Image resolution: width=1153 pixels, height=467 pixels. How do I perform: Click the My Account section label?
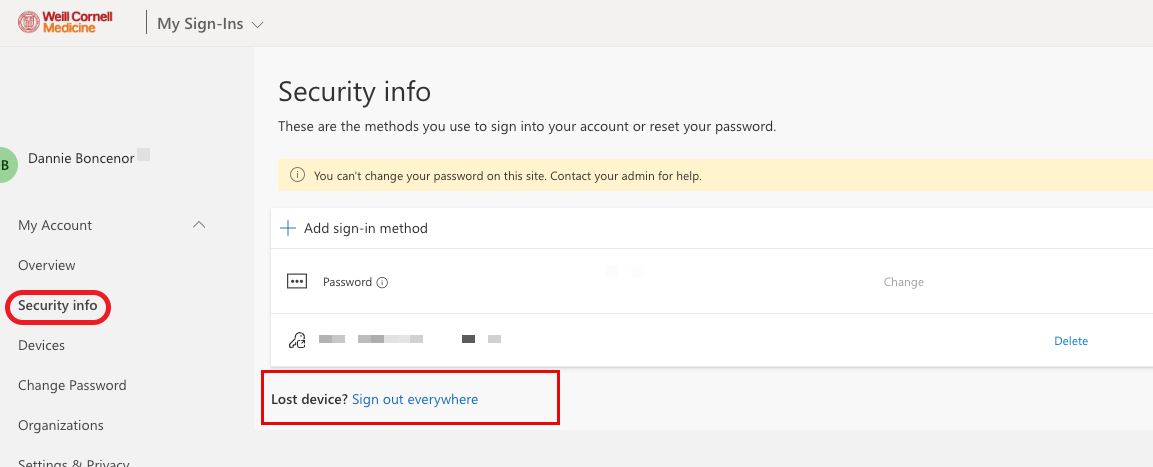55,225
